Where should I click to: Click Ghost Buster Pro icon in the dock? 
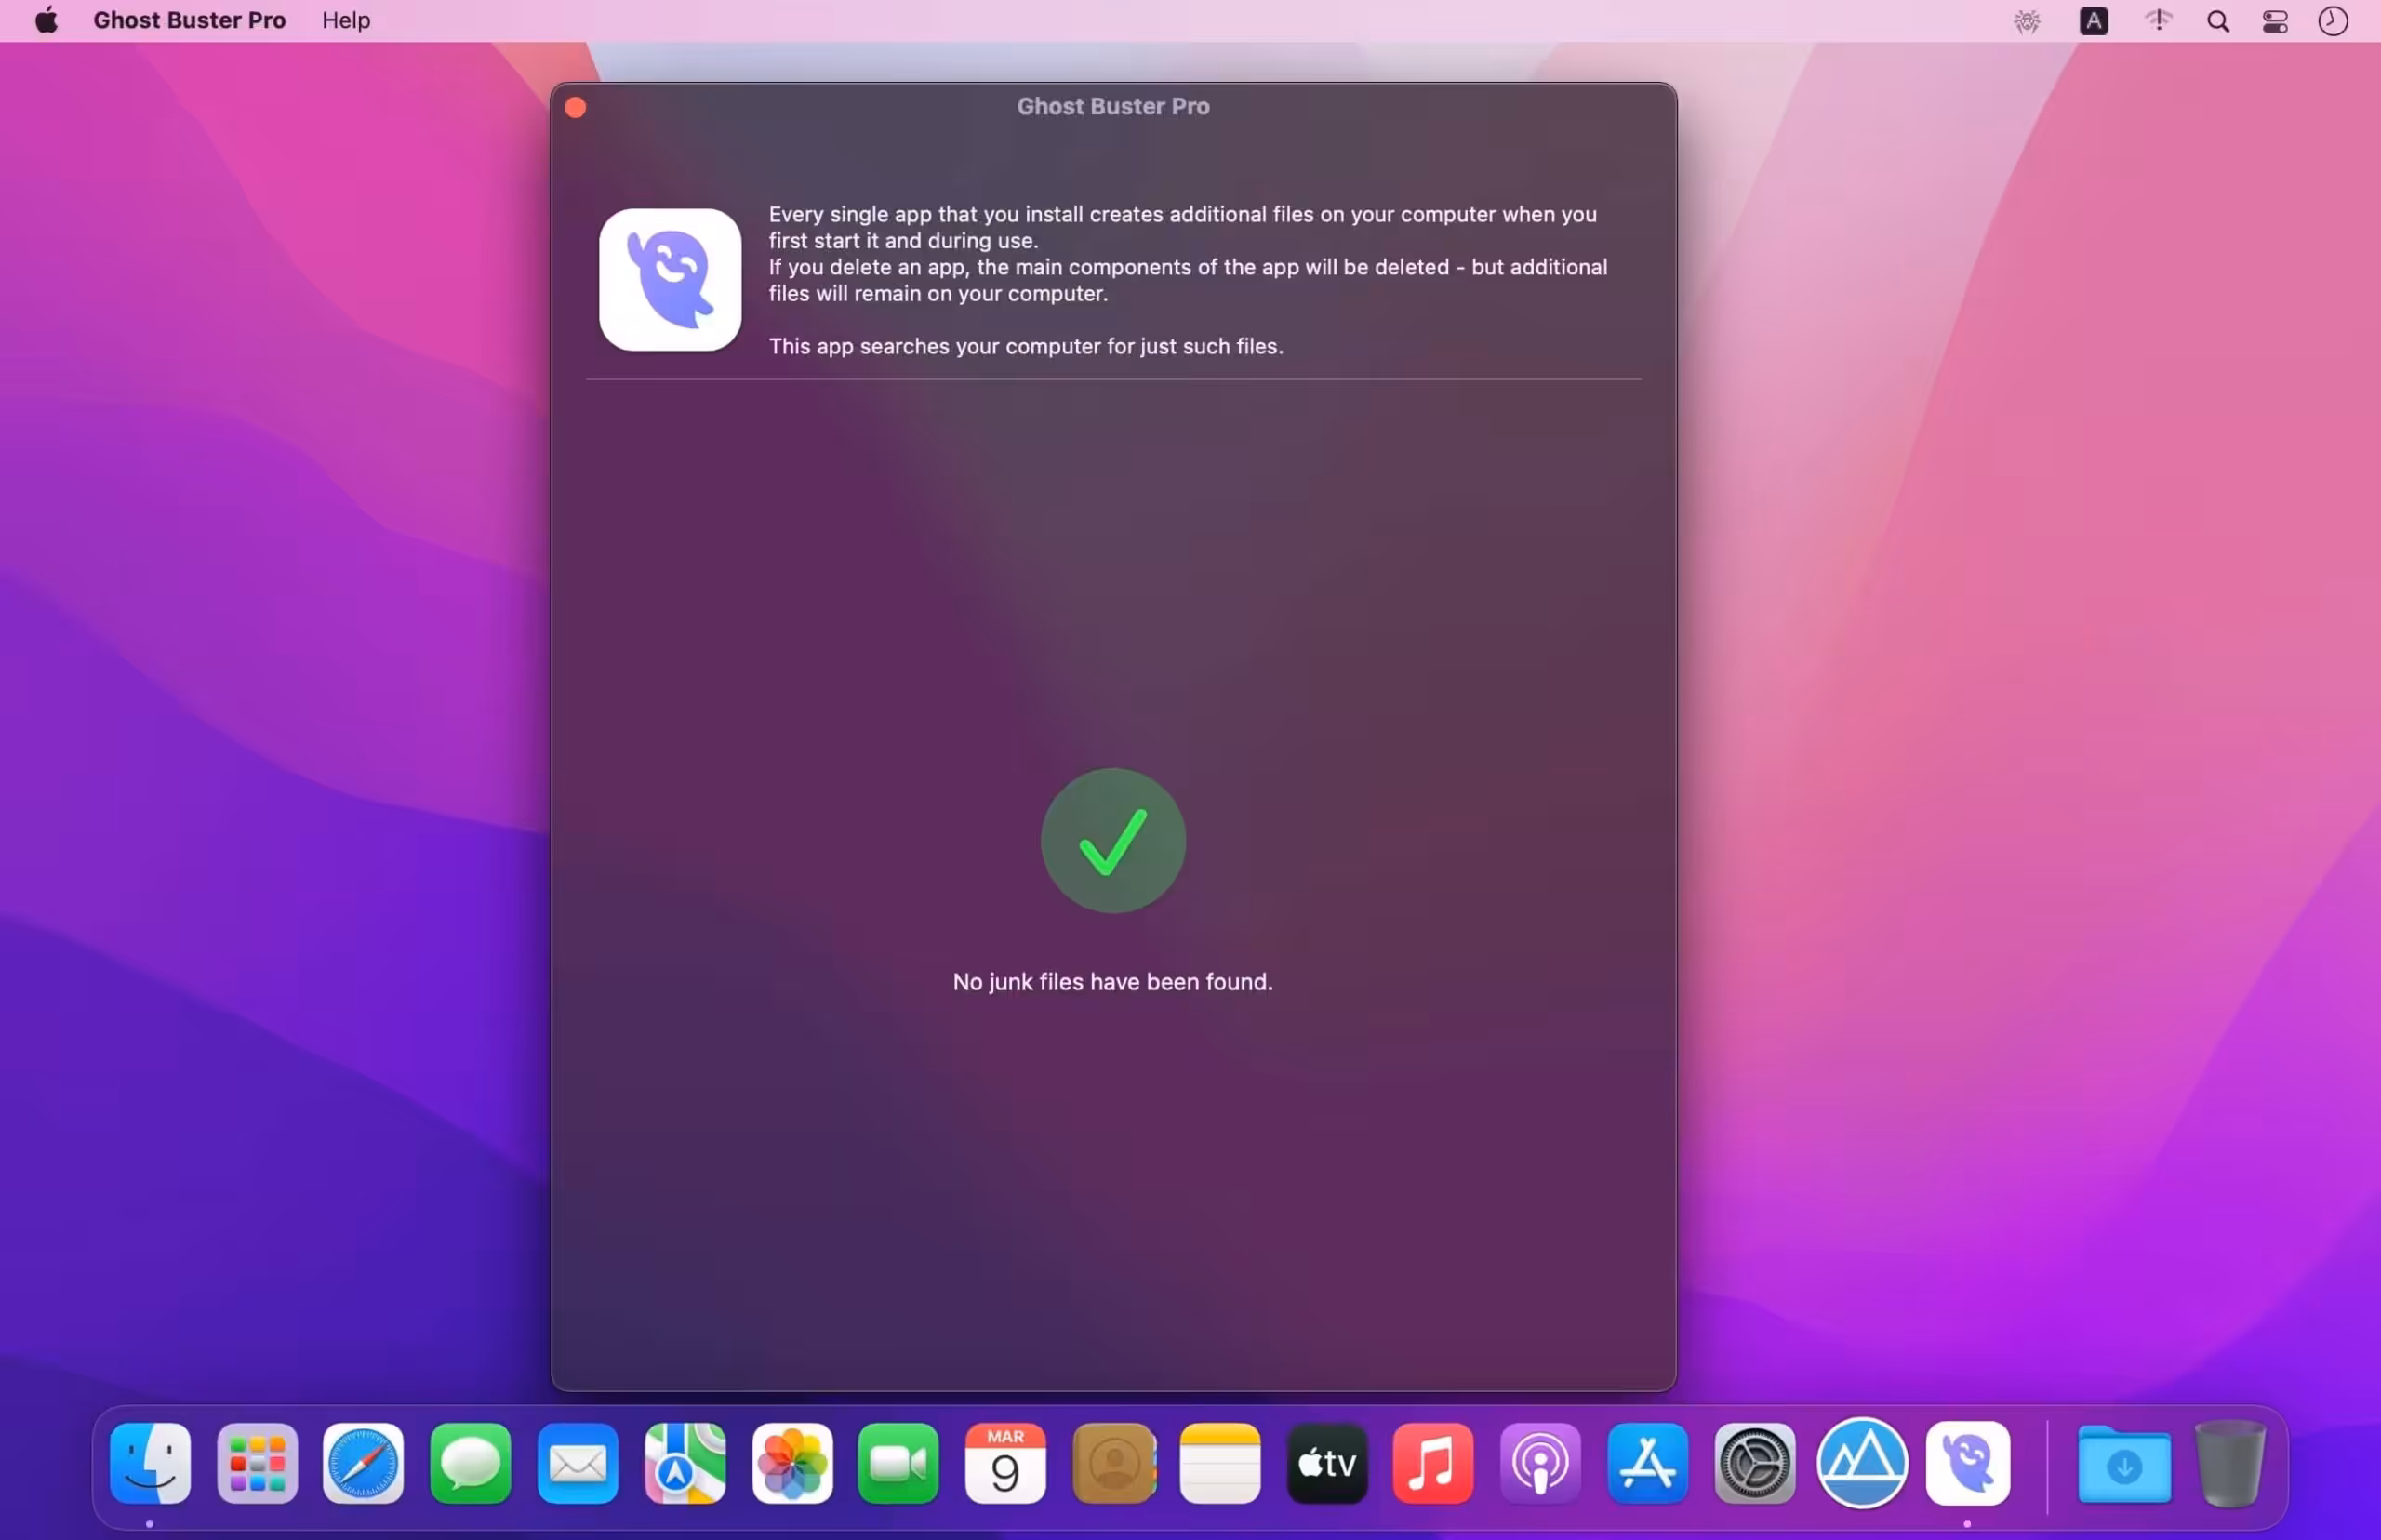(1968, 1463)
